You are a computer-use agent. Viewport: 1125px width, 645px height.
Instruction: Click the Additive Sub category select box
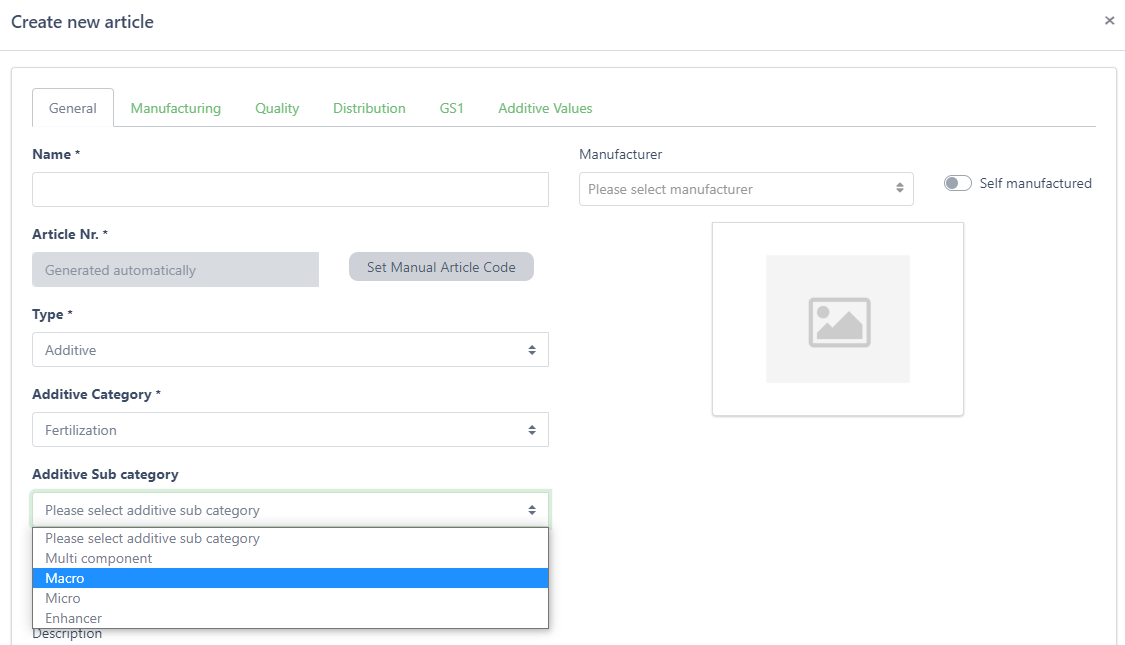(x=290, y=510)
